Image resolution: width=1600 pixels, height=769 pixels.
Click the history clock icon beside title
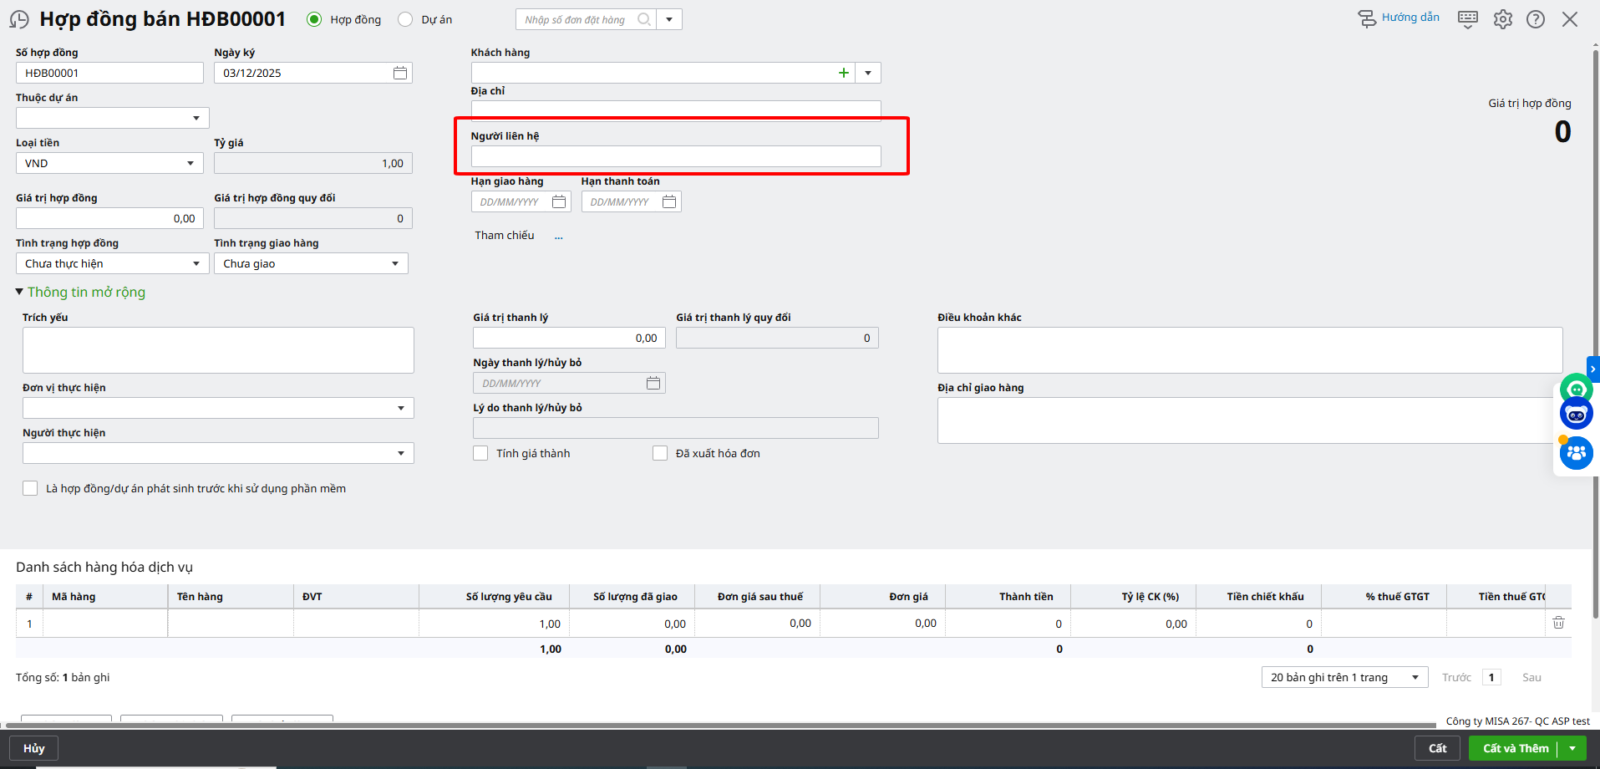pos(19,20)
